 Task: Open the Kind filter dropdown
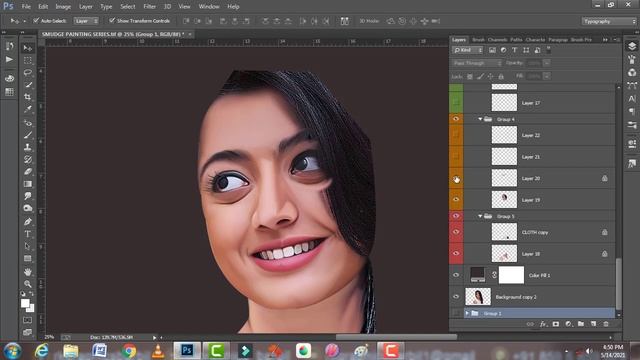(x=468, y=50)
